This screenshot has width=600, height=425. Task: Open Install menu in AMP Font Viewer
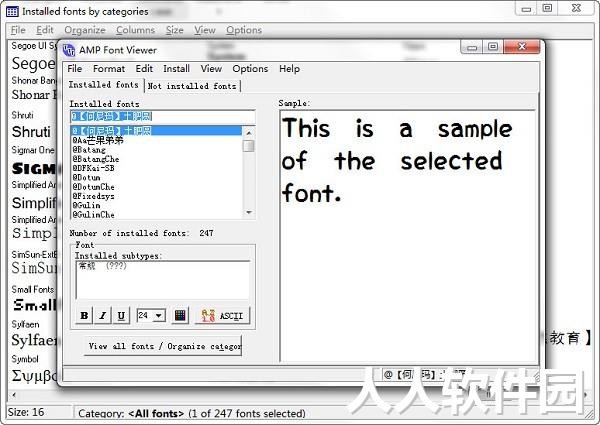click(176, 69)
